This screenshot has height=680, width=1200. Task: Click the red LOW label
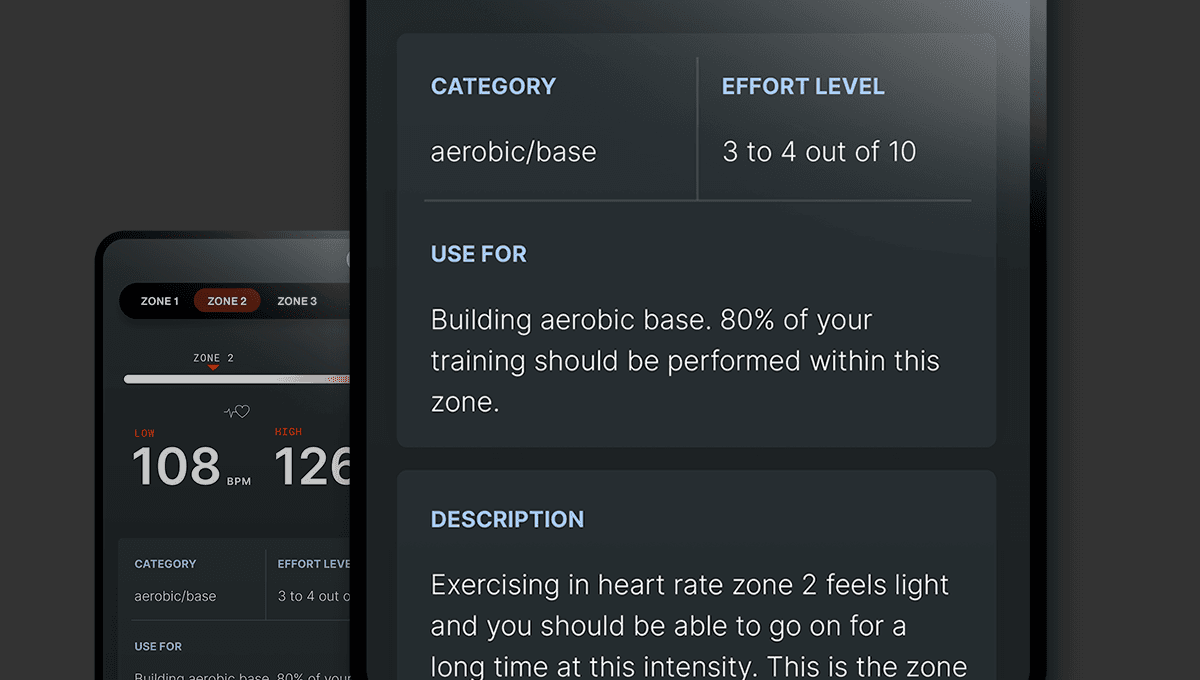pyautogui.click(x=145, y=433)
